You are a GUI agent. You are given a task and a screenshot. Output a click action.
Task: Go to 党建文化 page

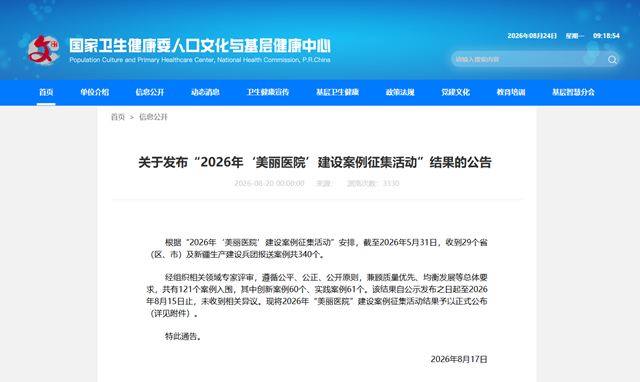pyautogui.click(x=456, y=92)
